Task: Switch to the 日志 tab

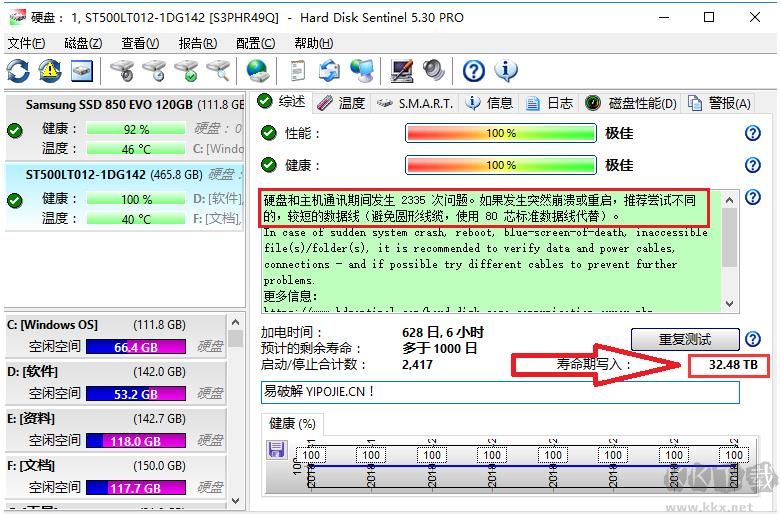Action: (x=550, y=103)
